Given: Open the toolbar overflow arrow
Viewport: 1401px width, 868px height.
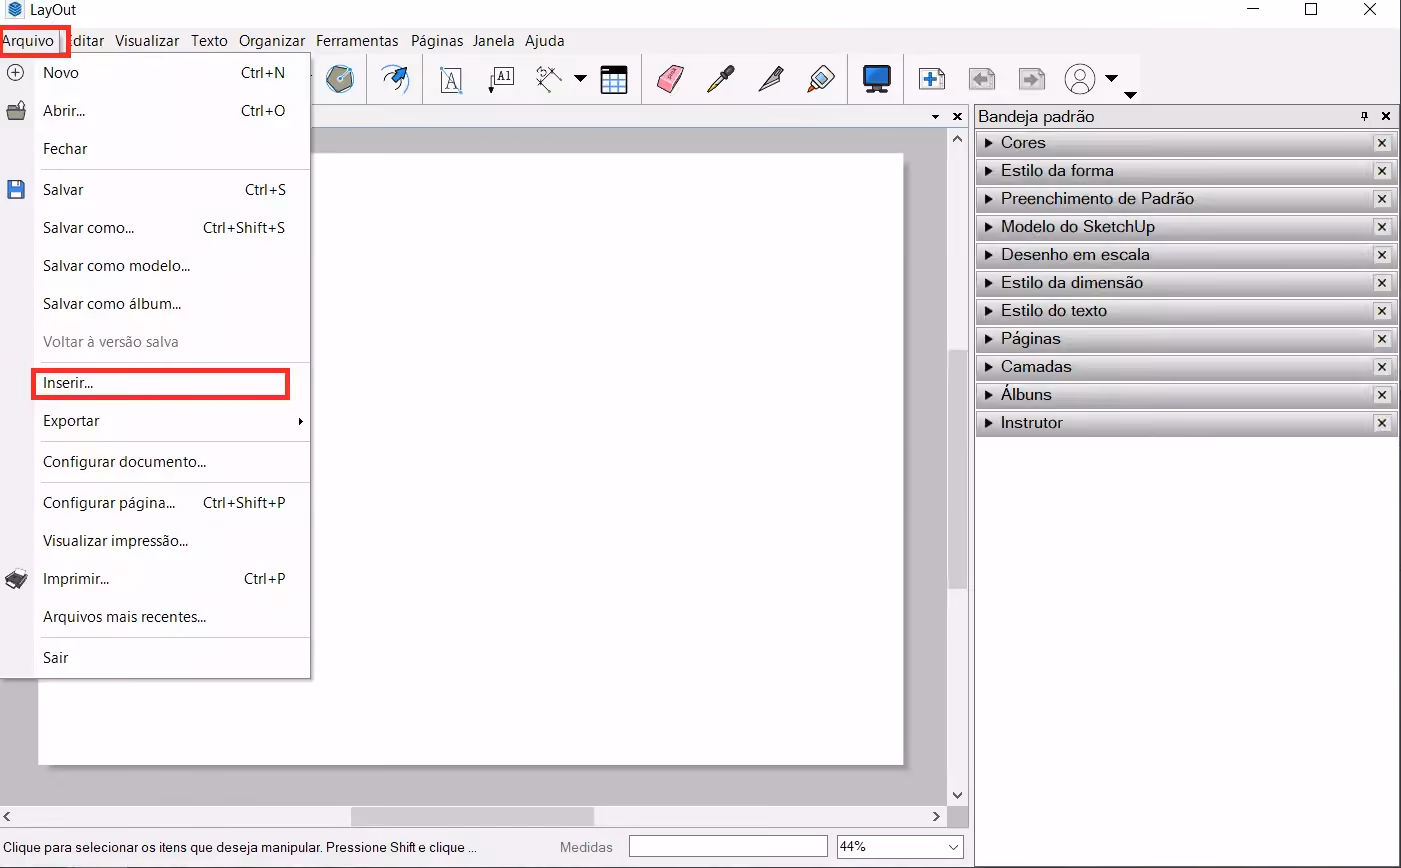Looking at the screenshot, I should (x=1130, y=95).
